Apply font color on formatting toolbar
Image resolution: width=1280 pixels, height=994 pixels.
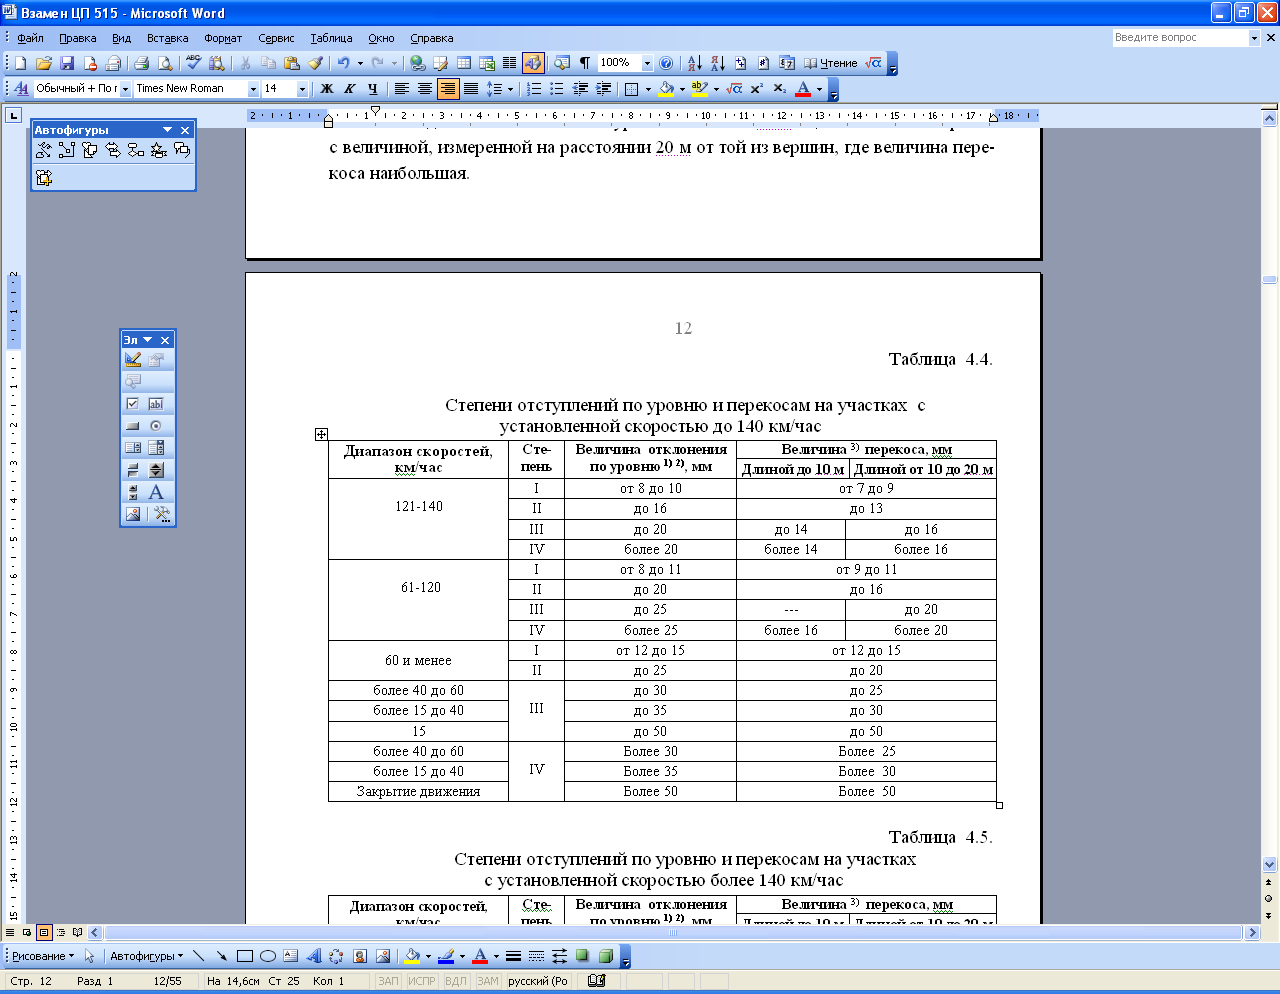coord(803,89)
